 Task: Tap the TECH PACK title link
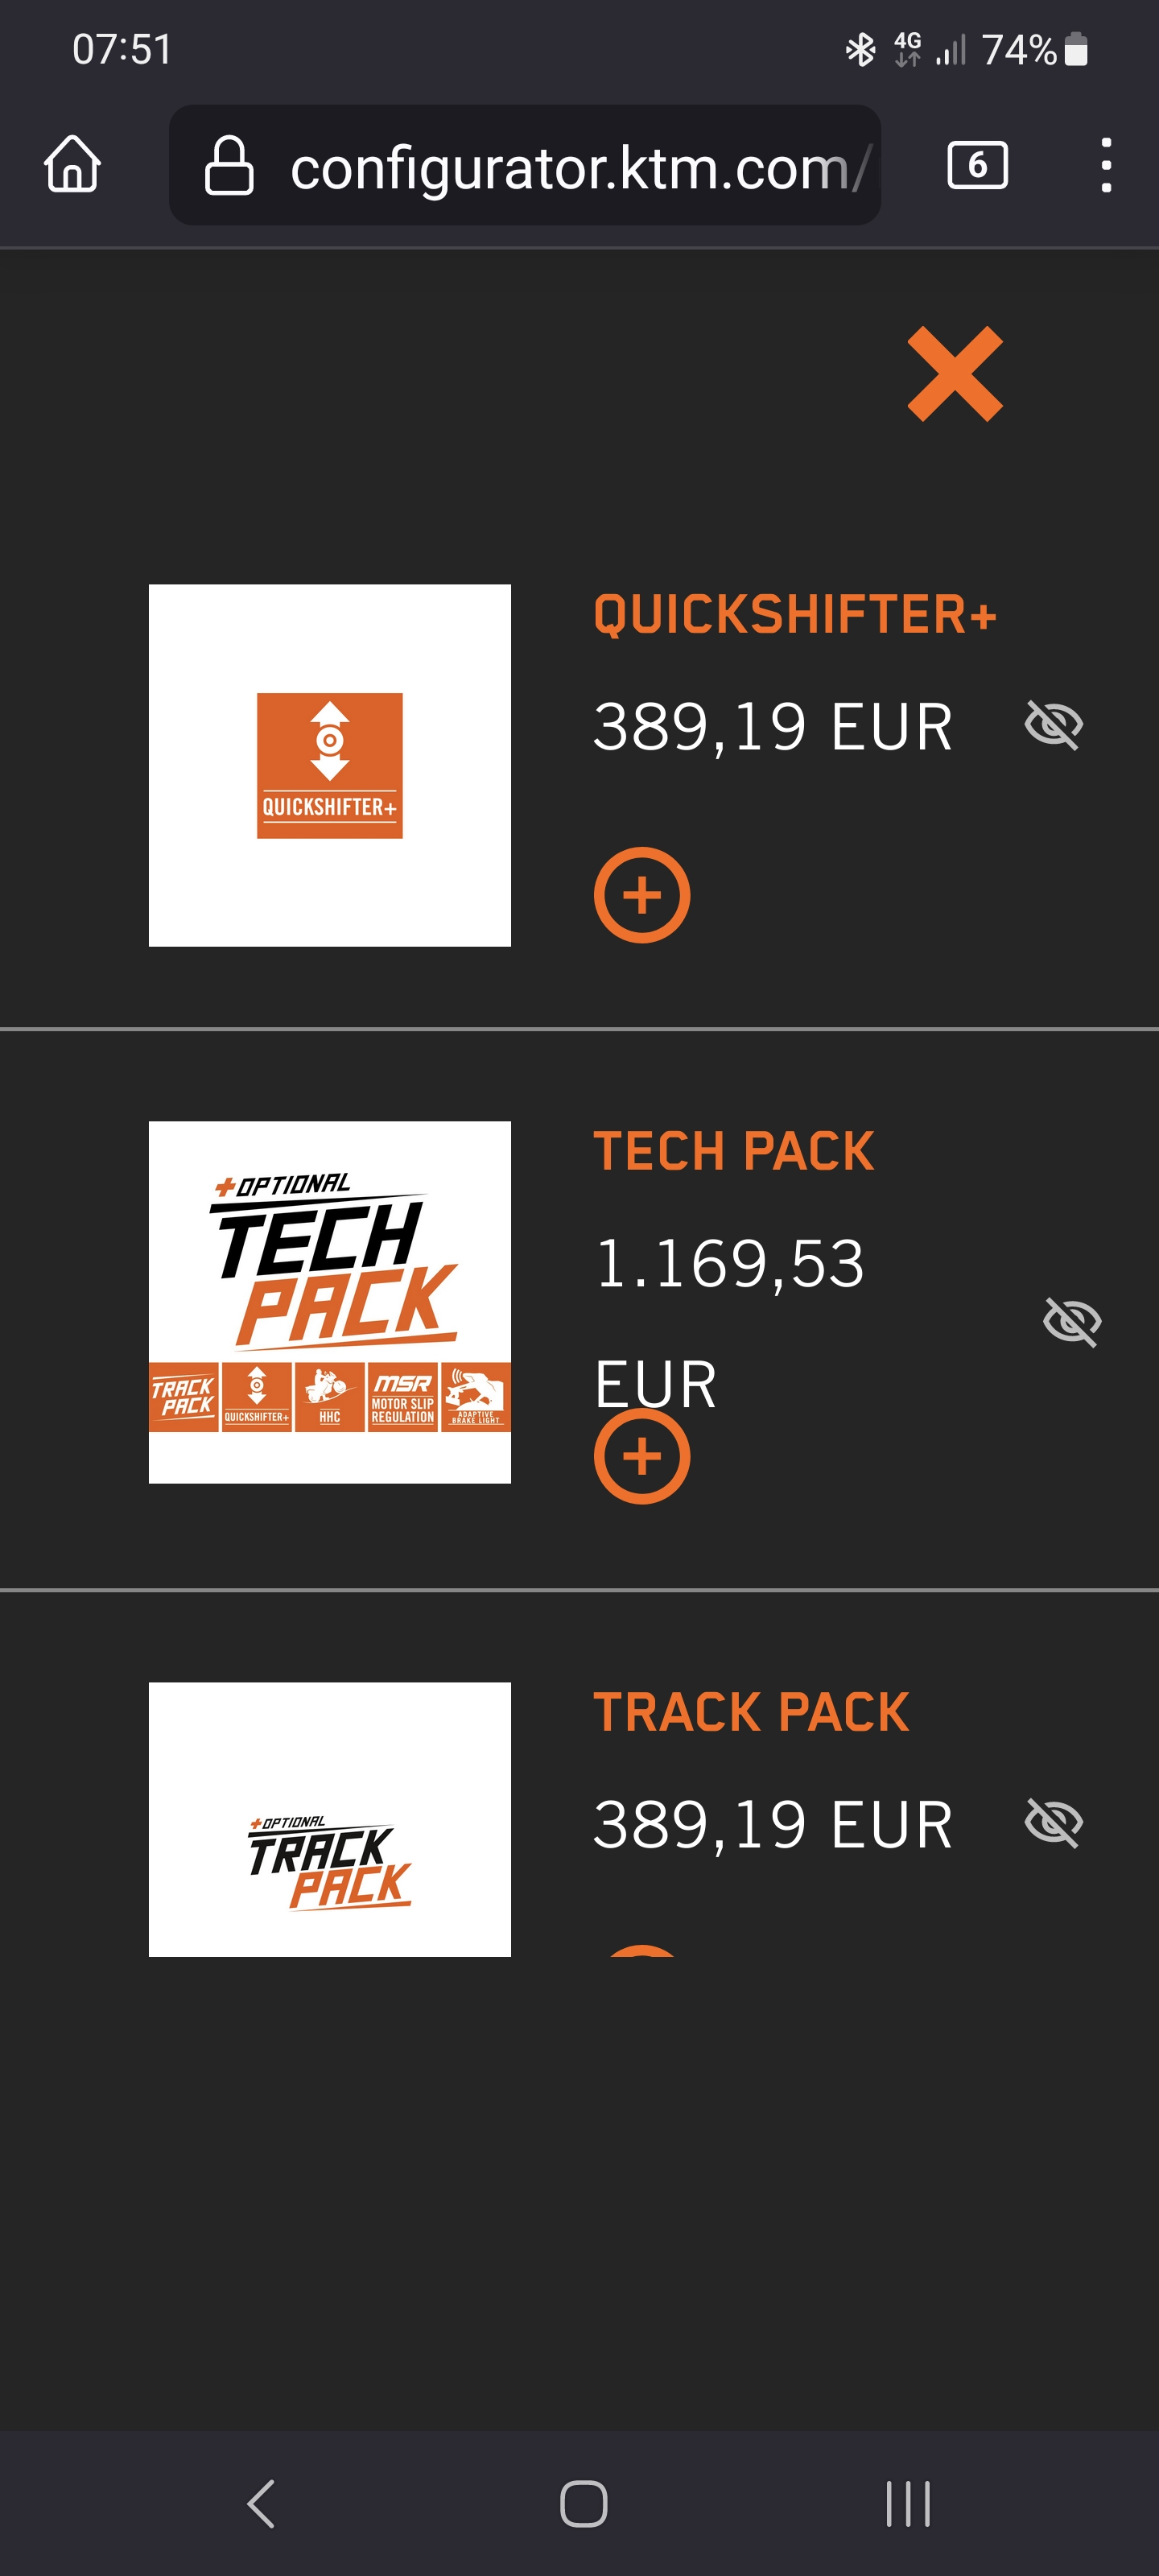[x=734, y=1151]
